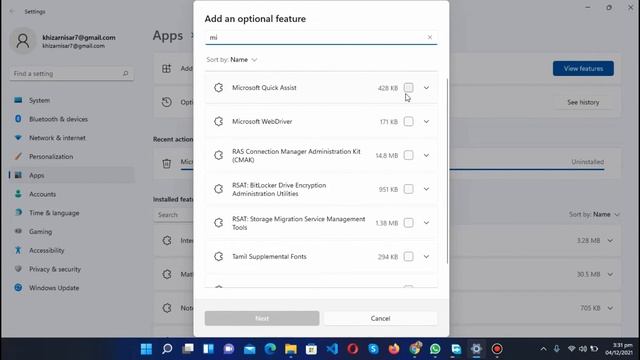Select the RAS Connection Manager Administration Kit checkbox
This screenshot has height=360, width=640.
pyautogui.click(x=408, y=156)
